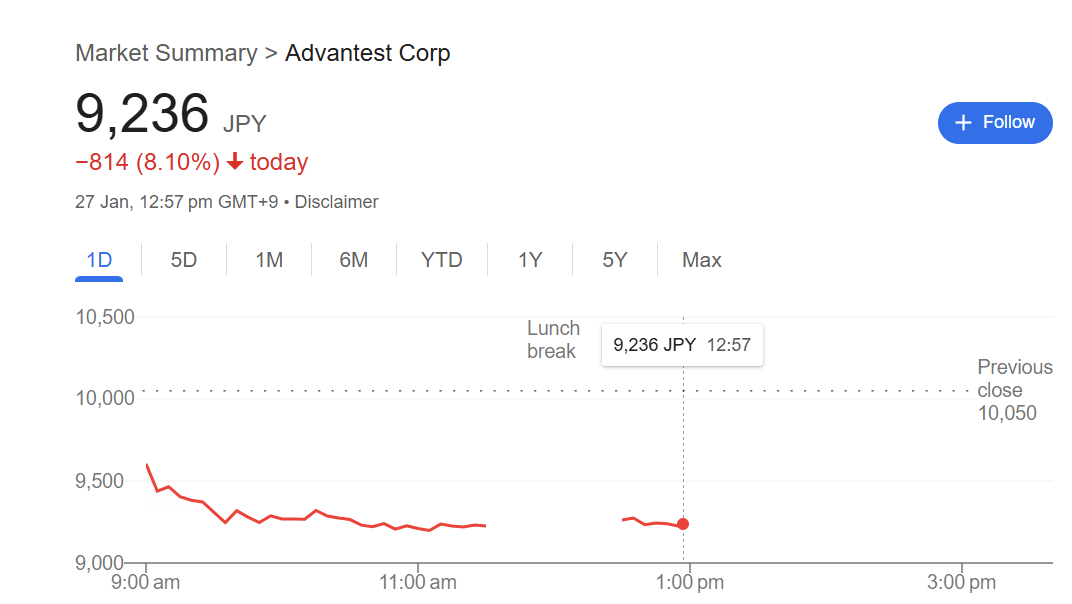Select the Max range tab
This screenshot has height=604, width=1072.
pos(701,260)
